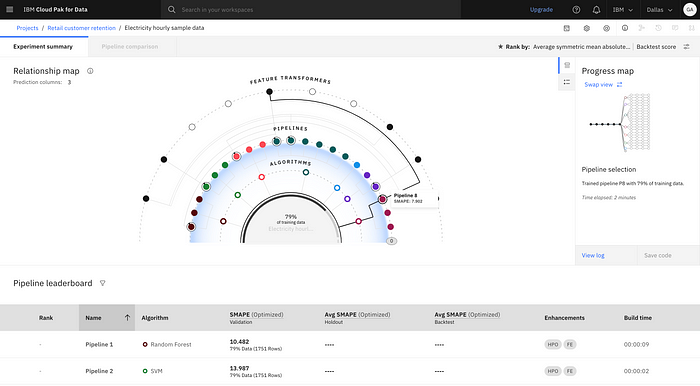Switch to list view toggle
700x386 pixels.
click(567, 82)
